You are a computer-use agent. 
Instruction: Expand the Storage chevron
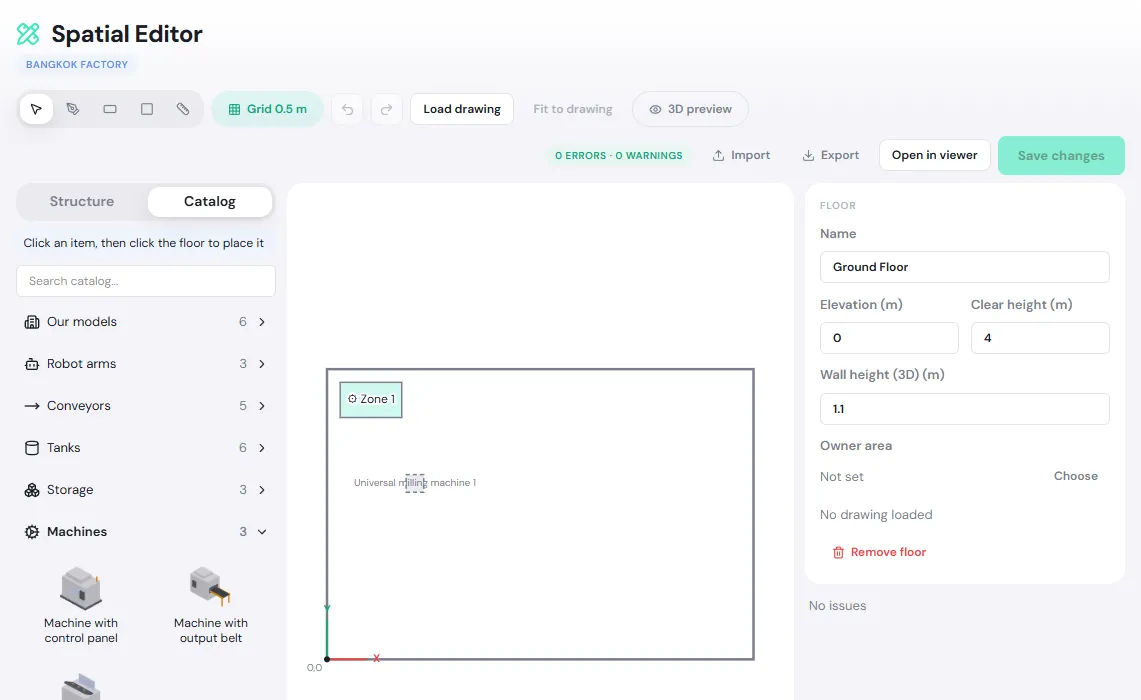point(262,490)
